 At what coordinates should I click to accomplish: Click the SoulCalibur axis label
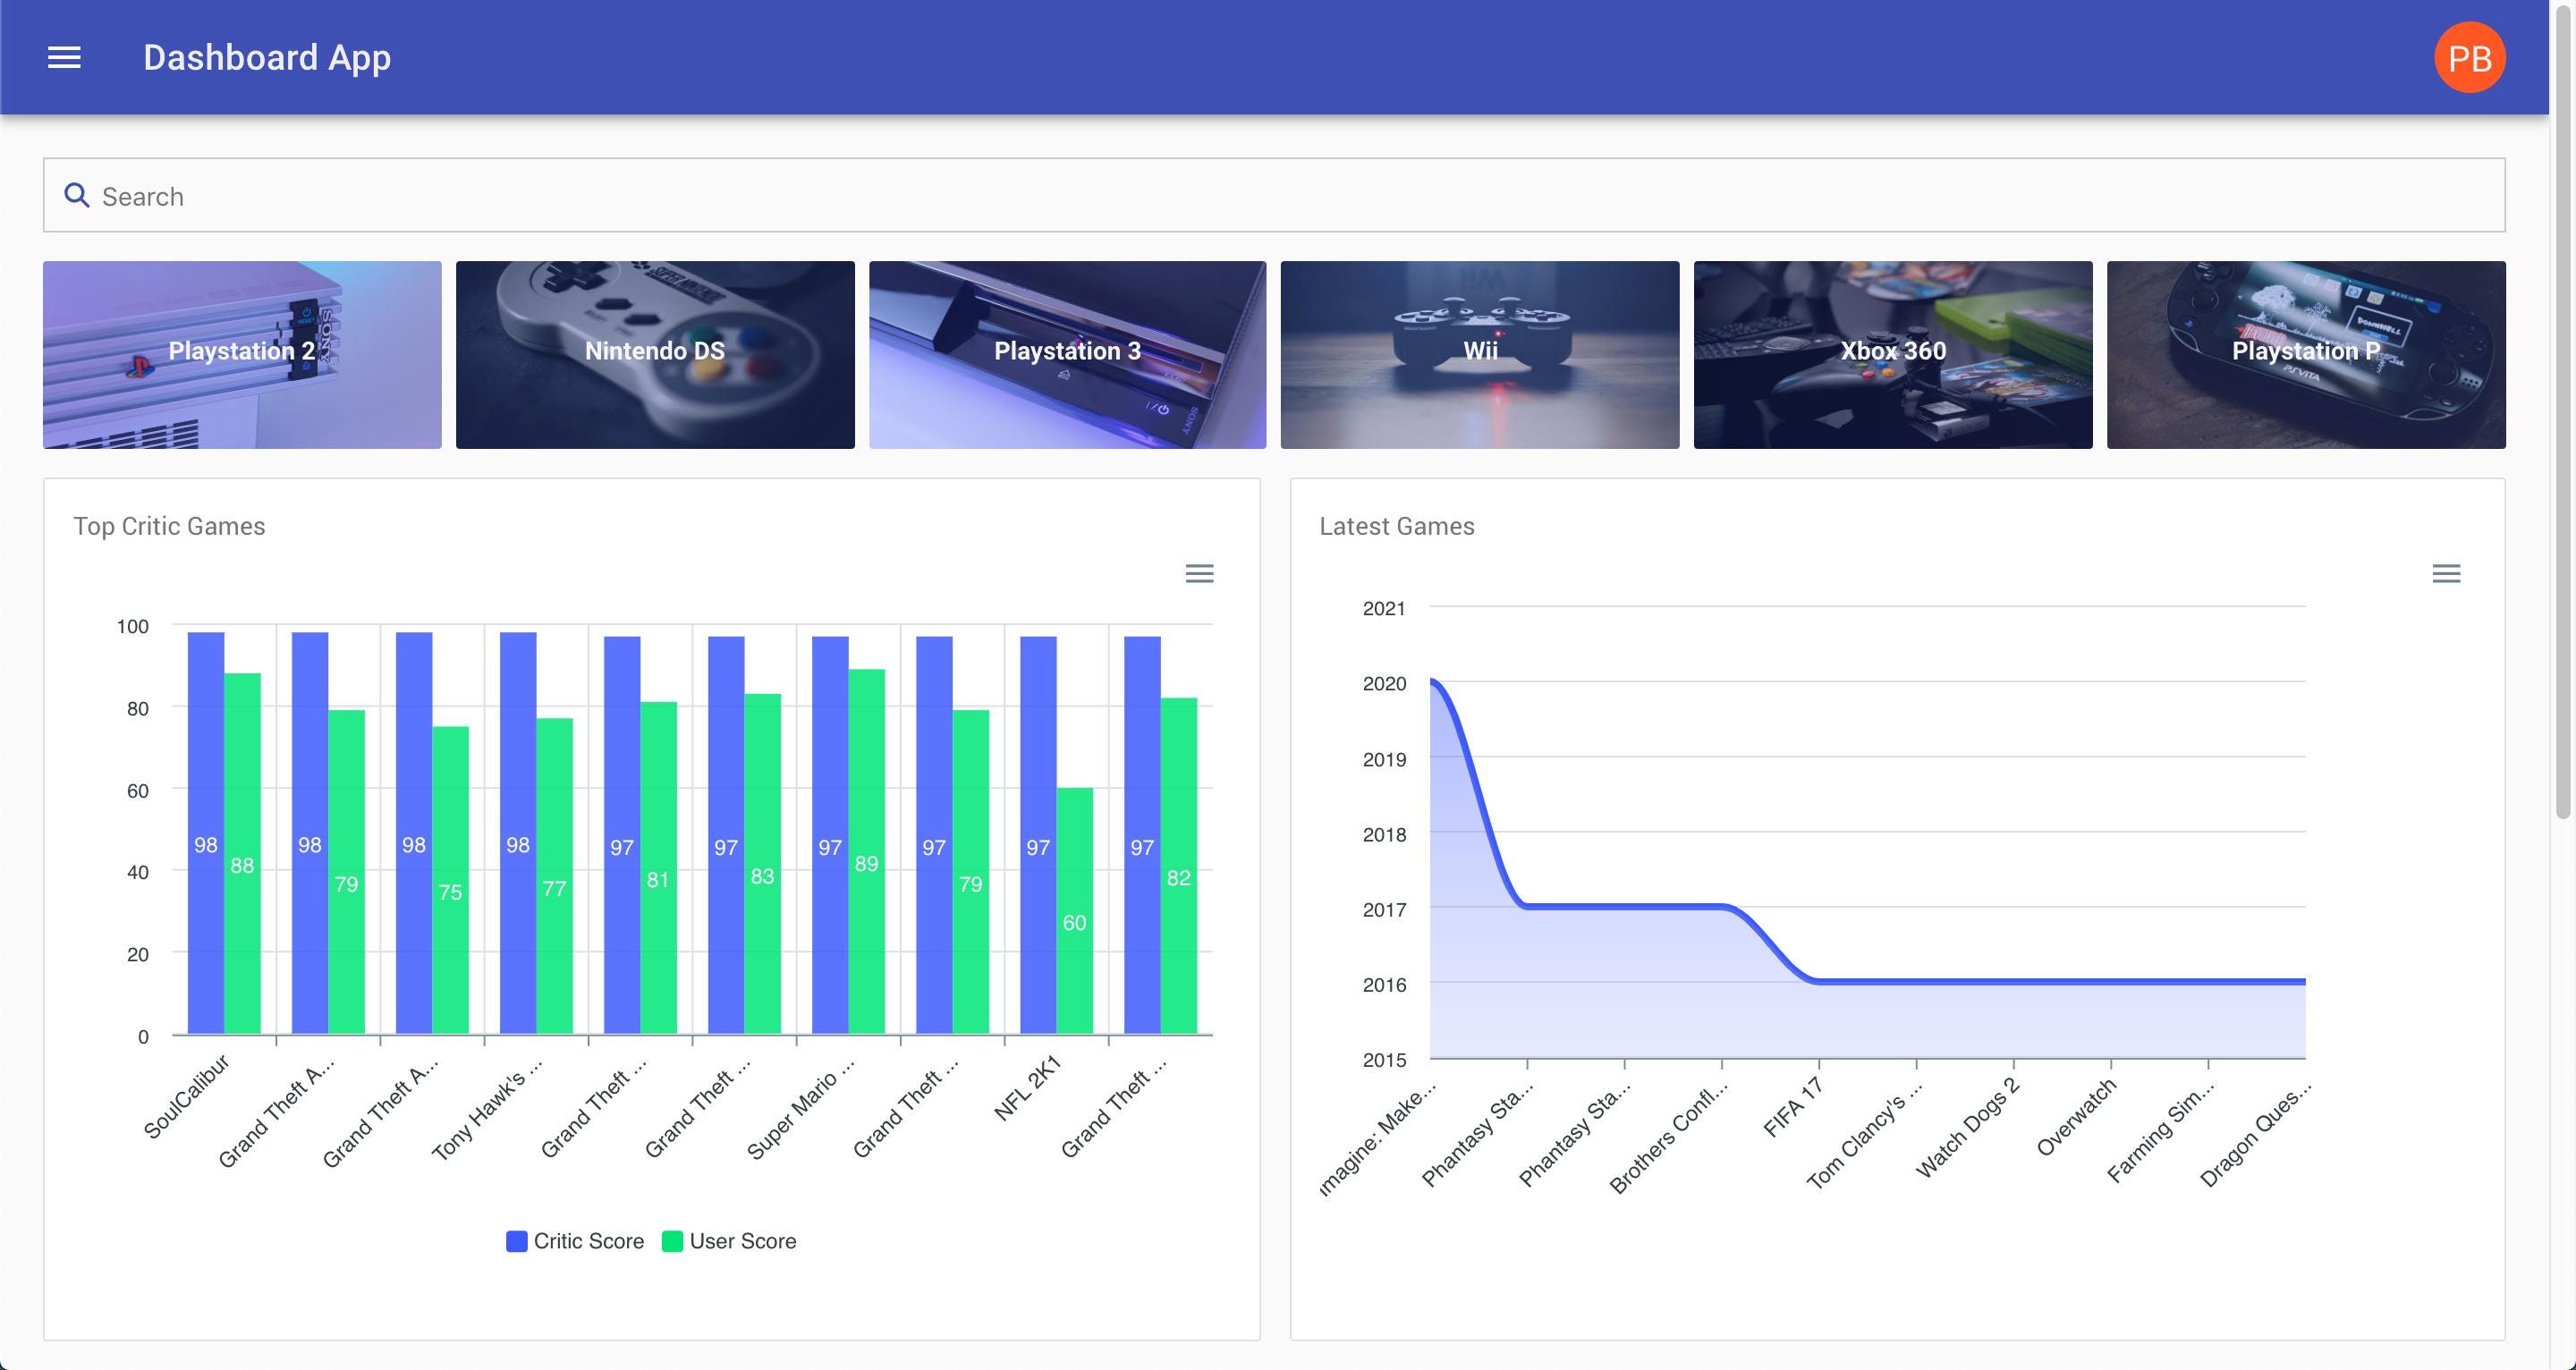click(187, 1096)
